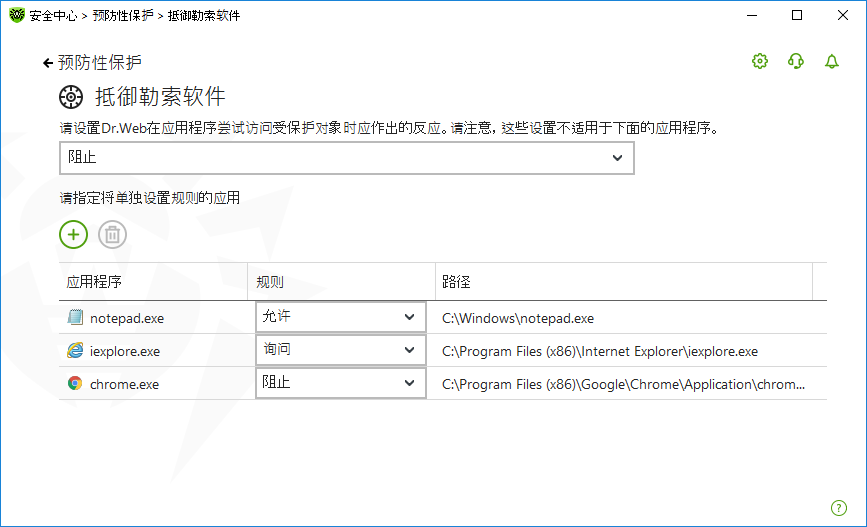Click the chrome.exe application icon
The height and width of the screenshot is (527, 867).
(x=75, y=383)
